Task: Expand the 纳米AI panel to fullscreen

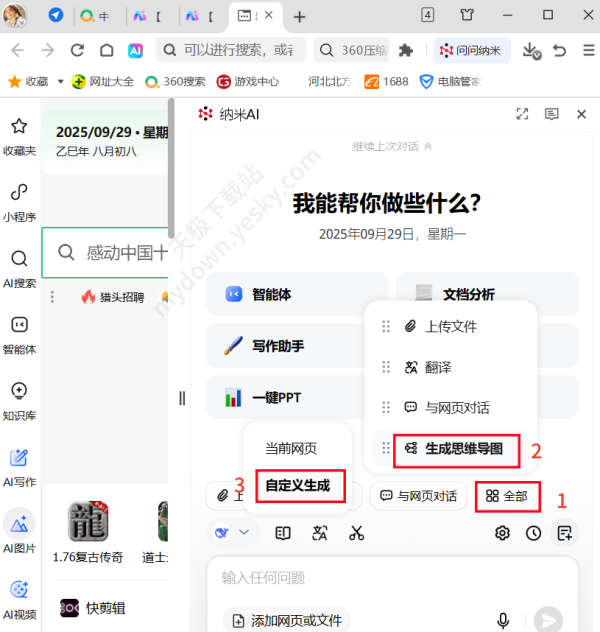Action: (521, 114)
